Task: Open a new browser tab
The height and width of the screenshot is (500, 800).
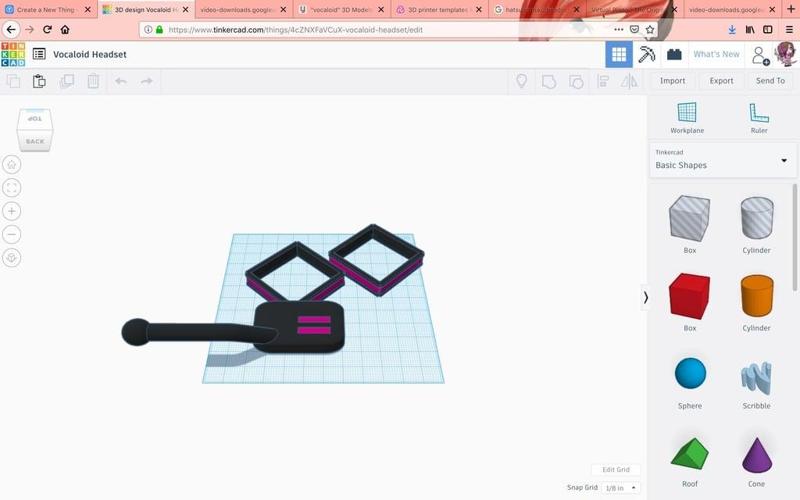Action: [x=791, y=9]
